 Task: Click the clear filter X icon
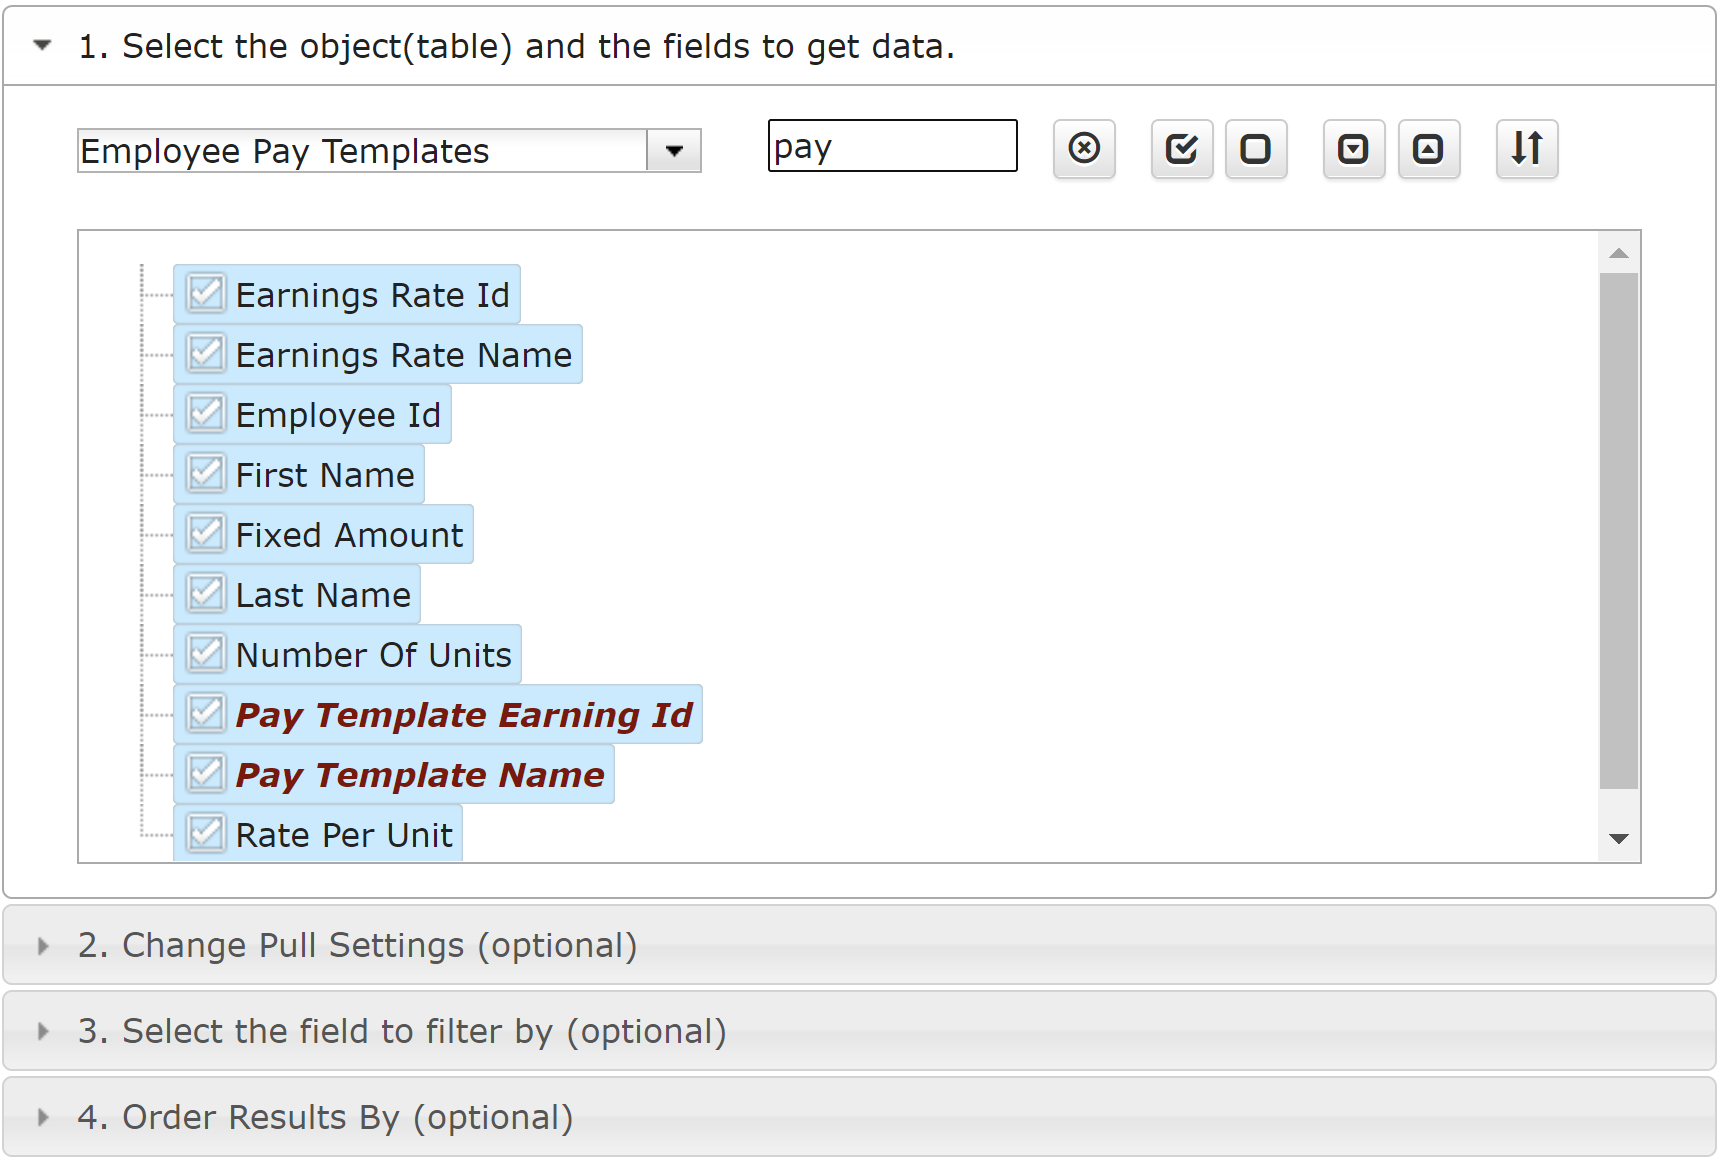[x=1084, y=149]
